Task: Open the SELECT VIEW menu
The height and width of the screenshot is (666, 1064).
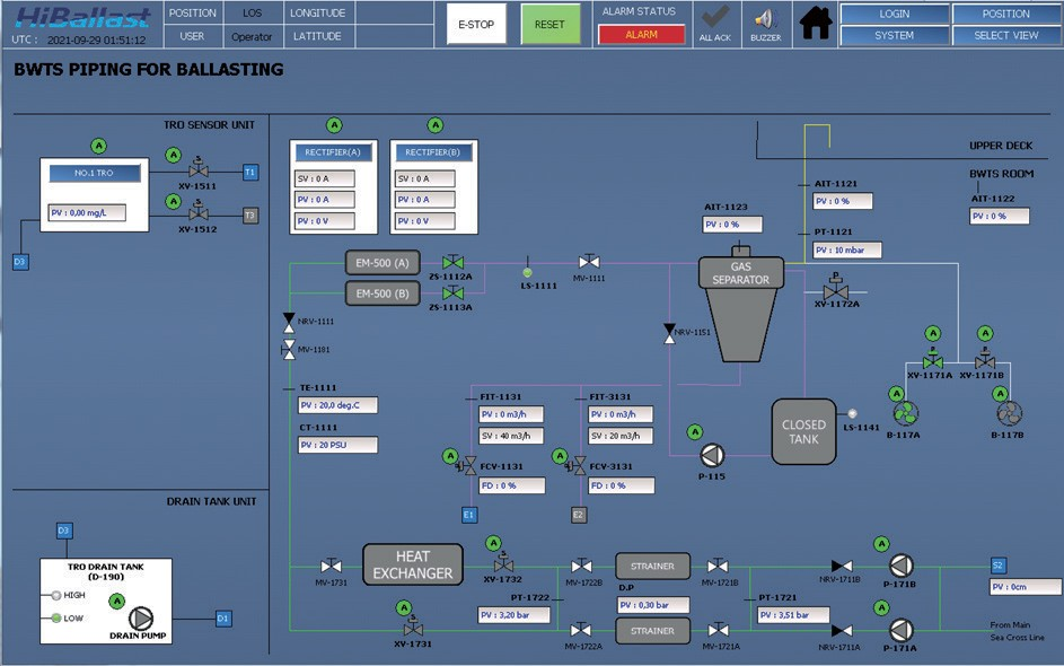Action: 1006,35
